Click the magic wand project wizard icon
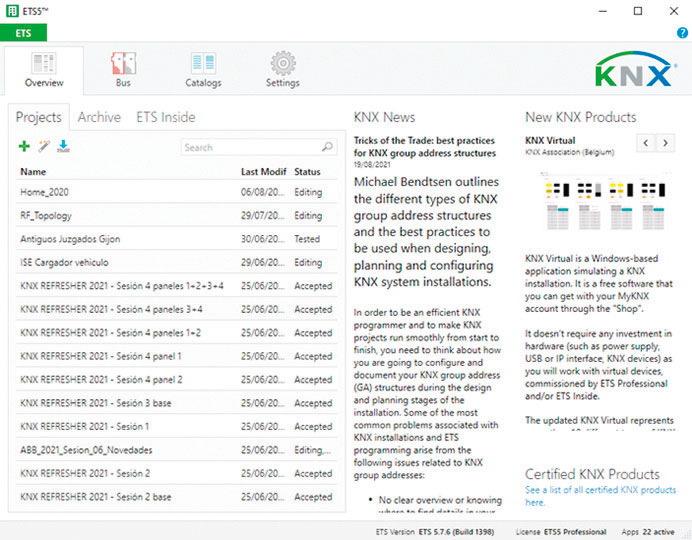The height and width of the screenshot is (540, 692). pos(44,146)
